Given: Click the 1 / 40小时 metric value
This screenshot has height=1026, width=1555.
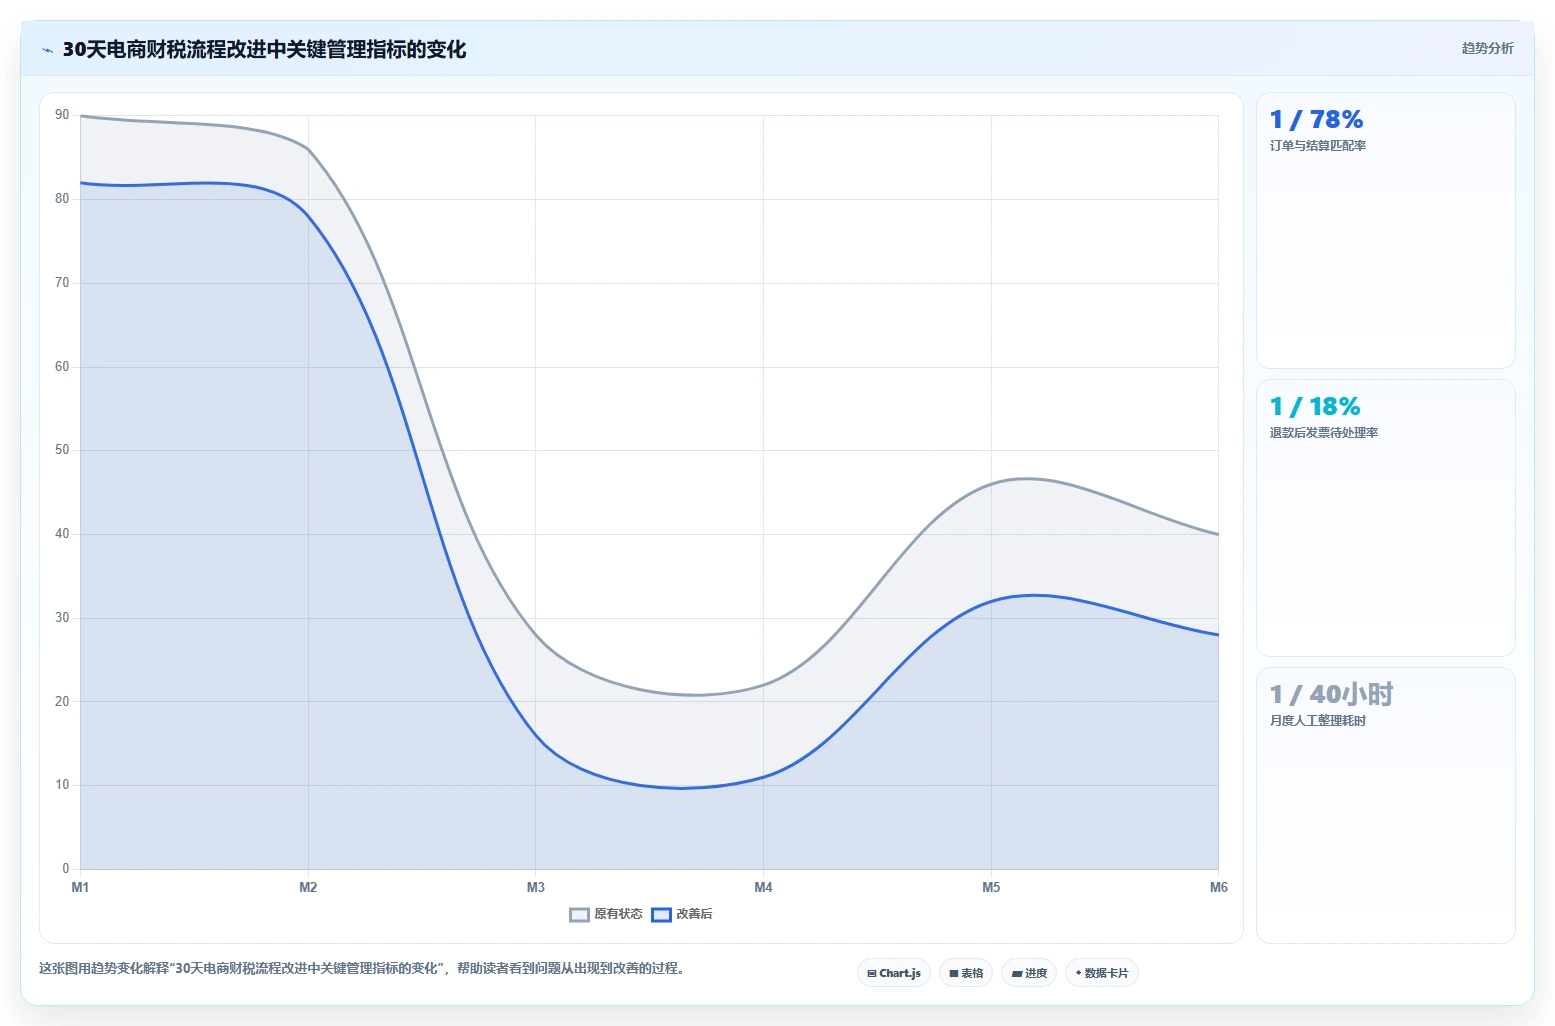Looking at the screenshot, I should (1331, 694).
